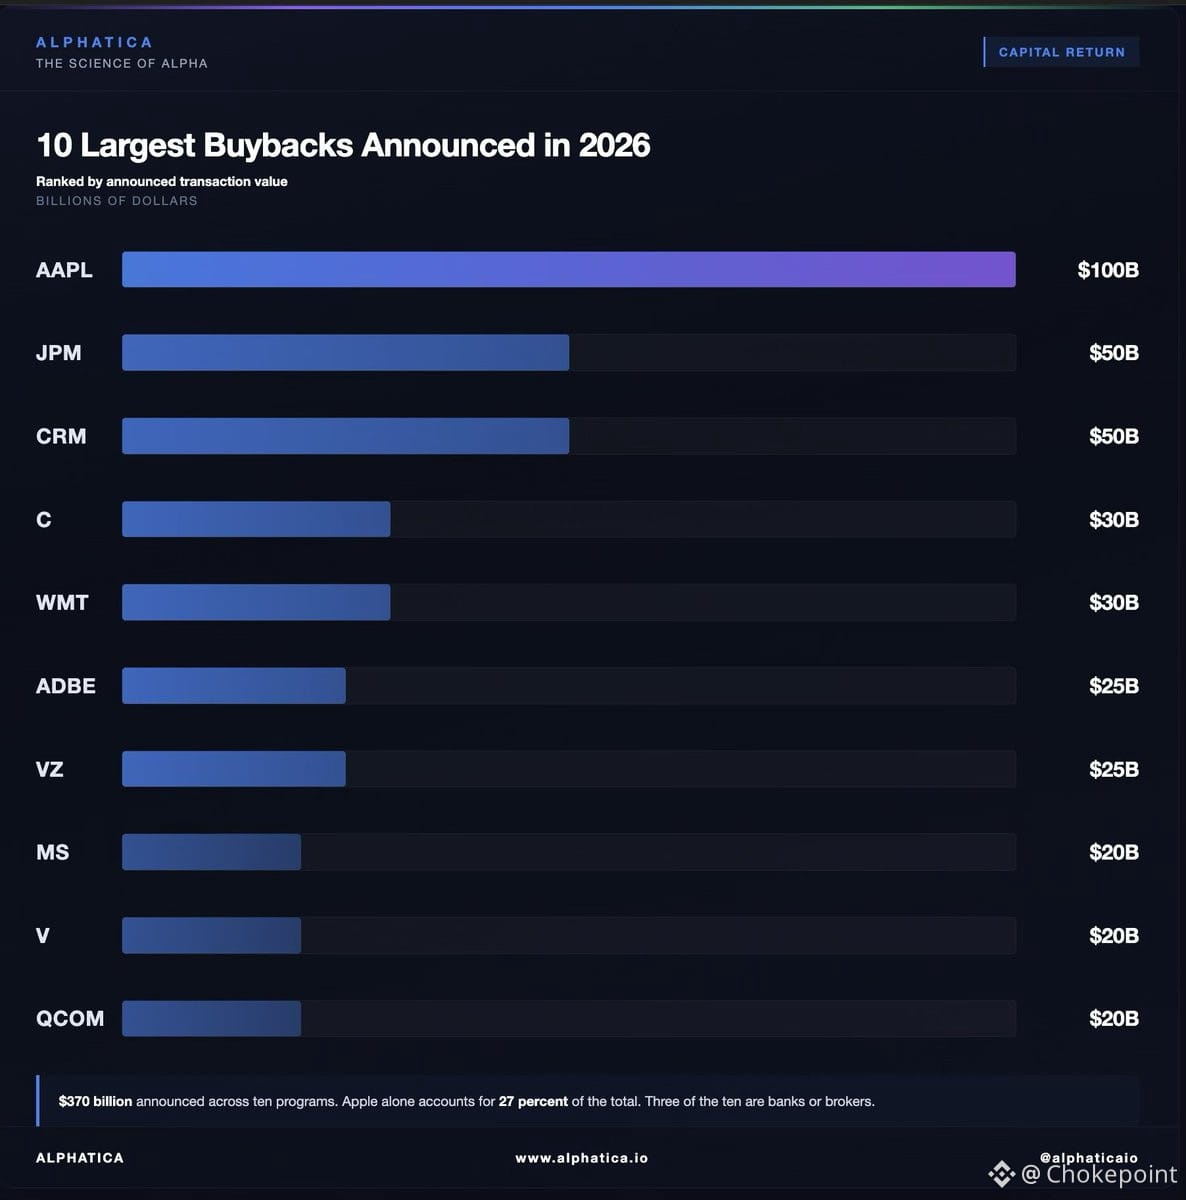Click the $50B value for CRM
The height and width of the screenshot is (1200, 1186).
(x=1114, y=436)
